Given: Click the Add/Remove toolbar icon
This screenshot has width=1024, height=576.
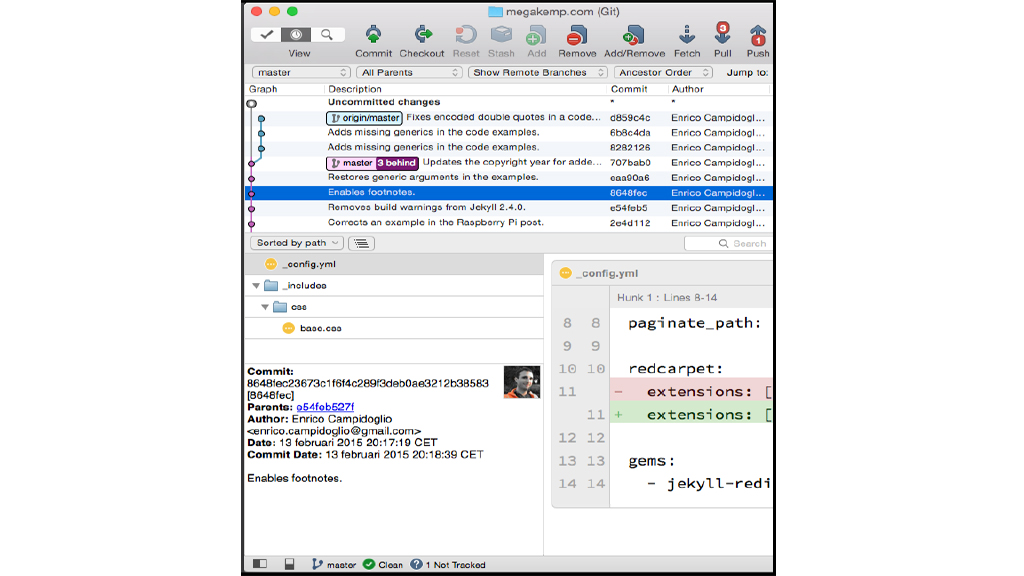Looking at the screenshot, I should pyautogui.click(x=634, y=35).
